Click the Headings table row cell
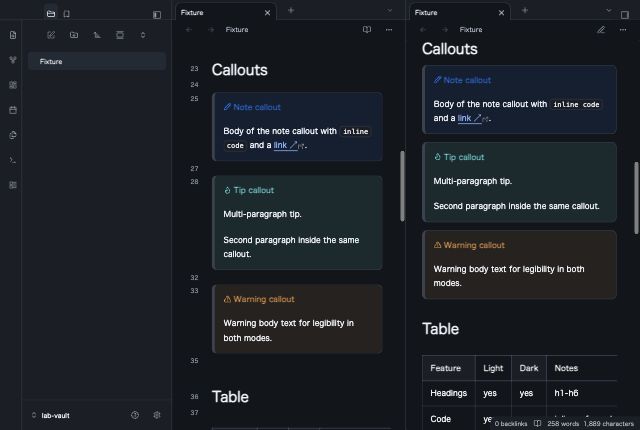The image size is (640, 430). (449, 393)
